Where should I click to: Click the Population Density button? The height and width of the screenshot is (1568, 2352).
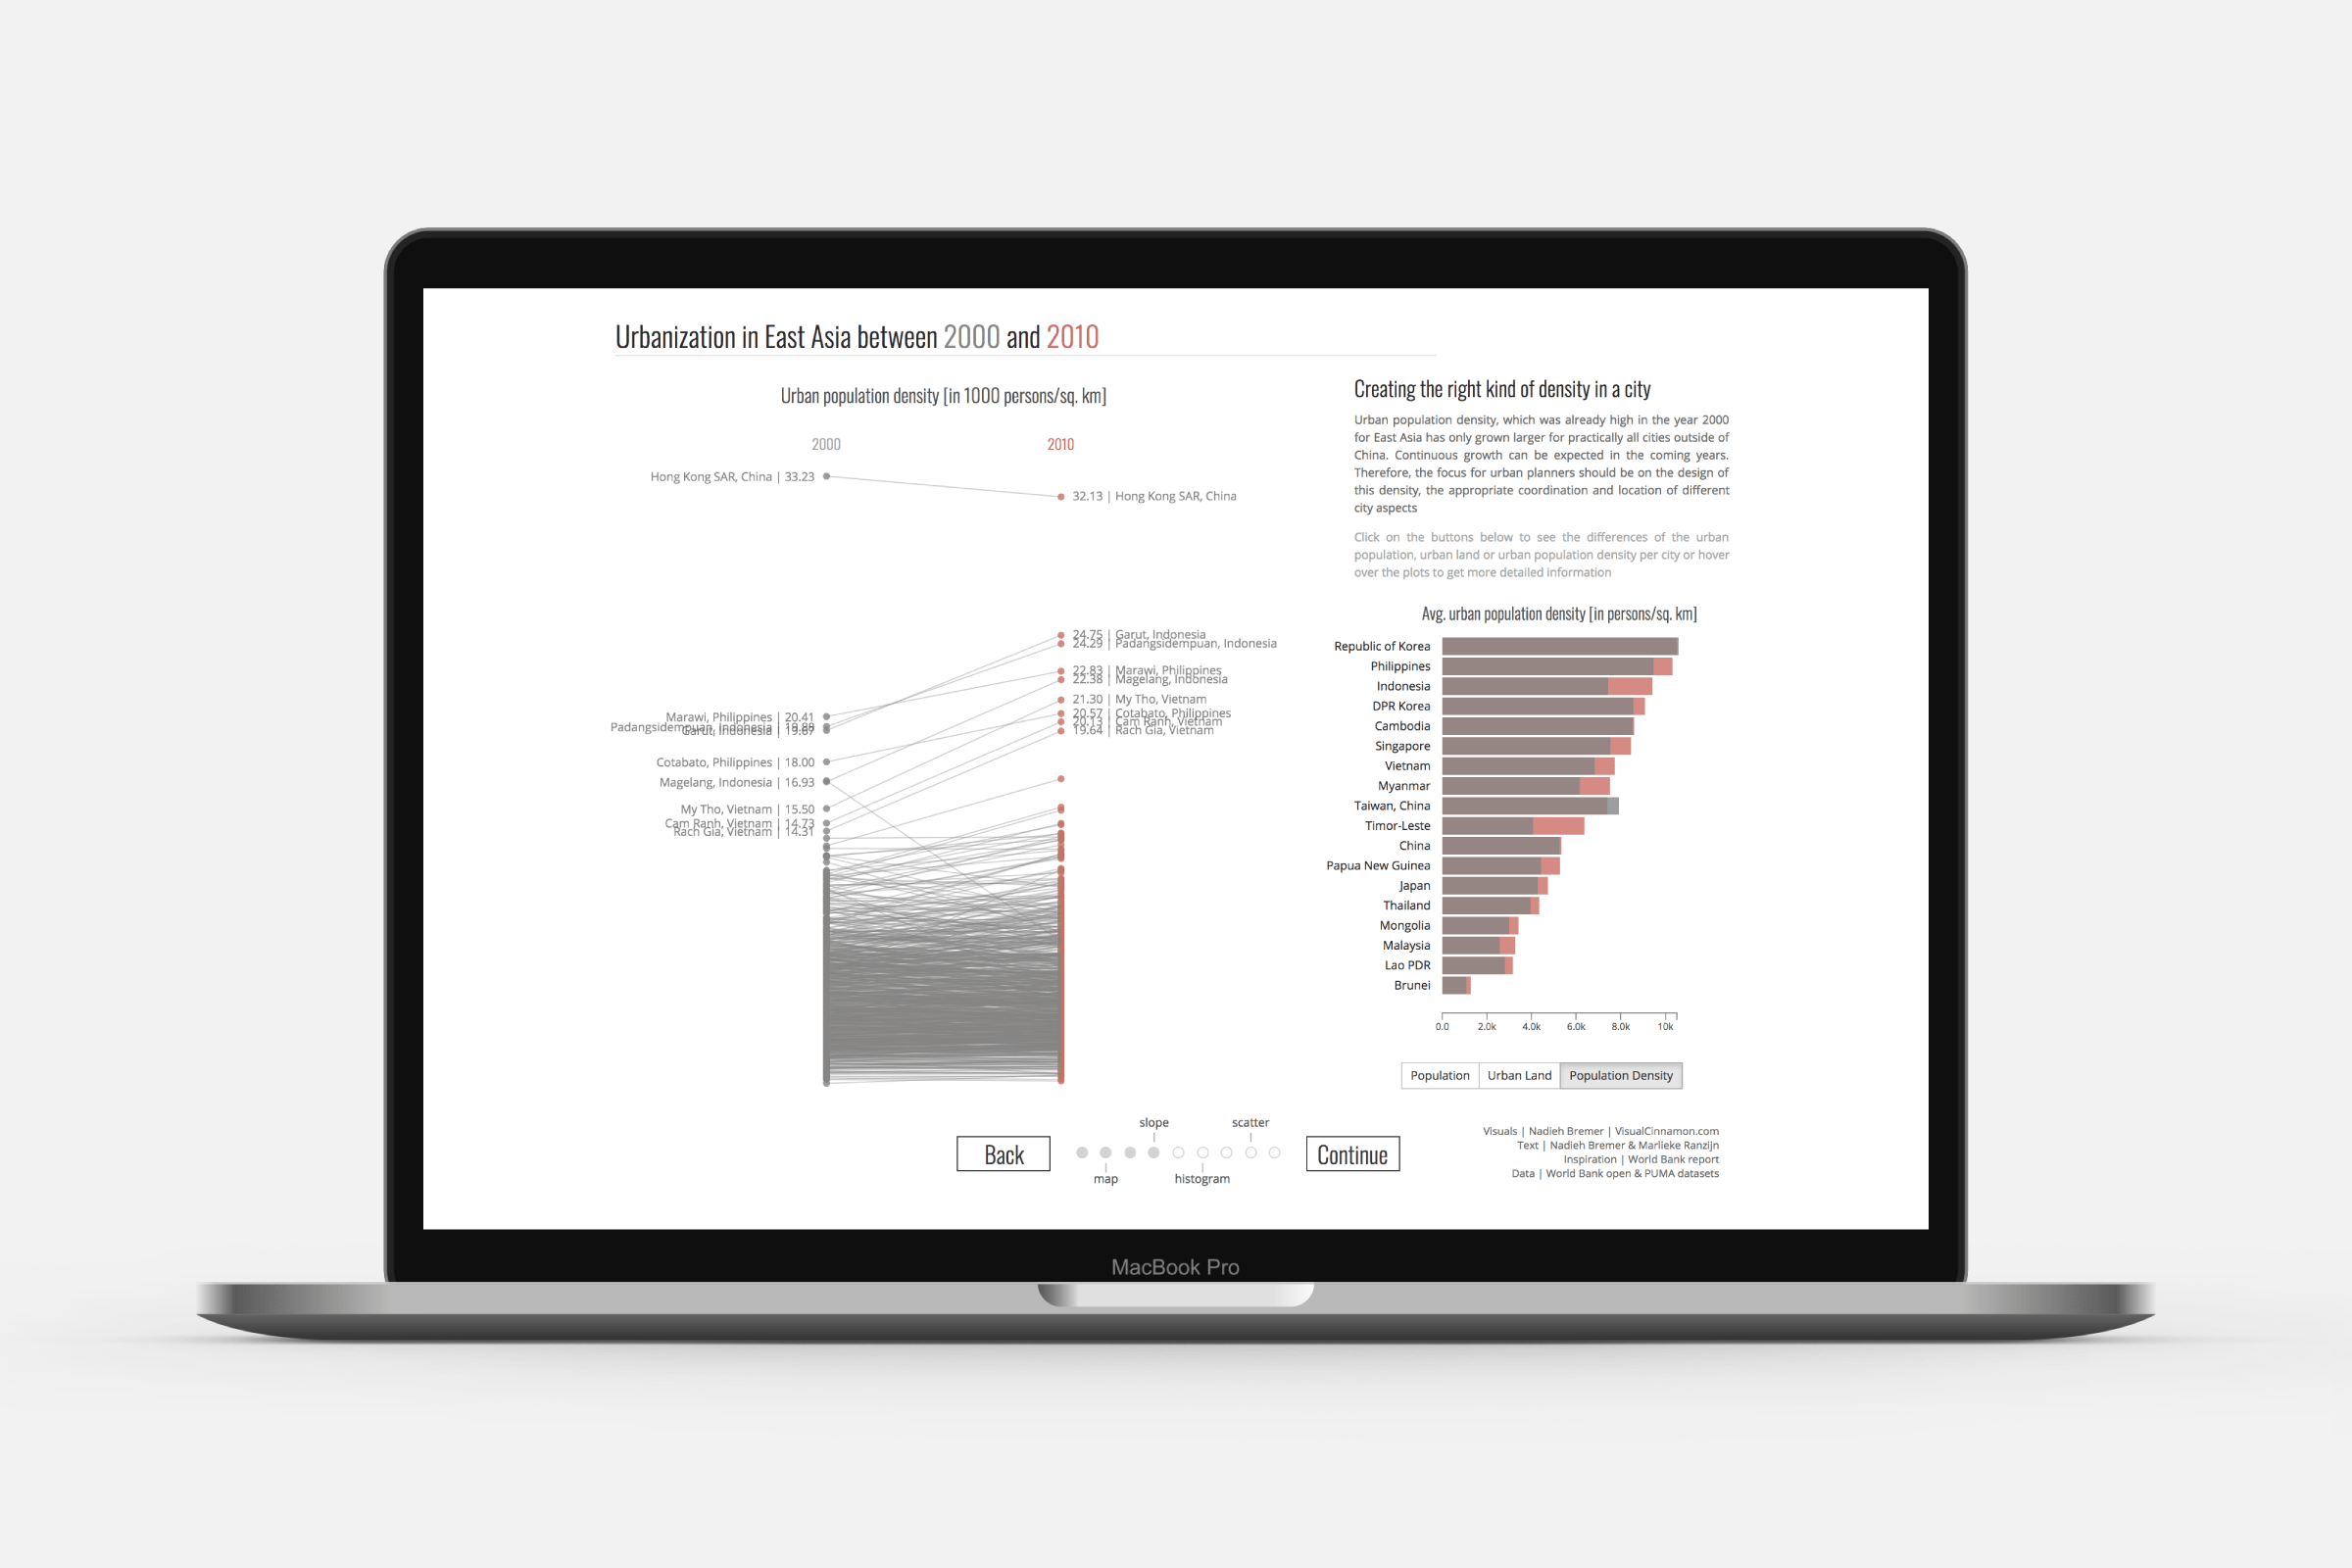coord(1617,1074)
